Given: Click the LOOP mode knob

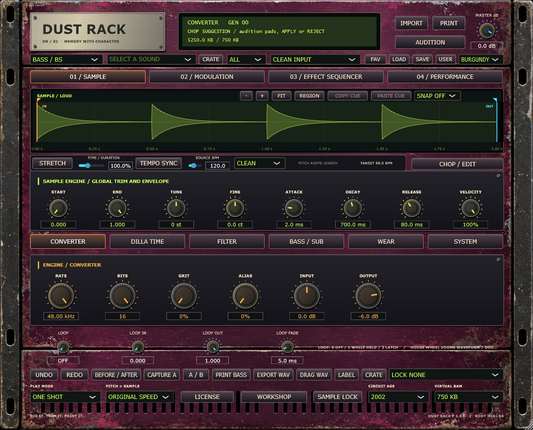Looking at the screenshot, I should (x=63, y=347).
